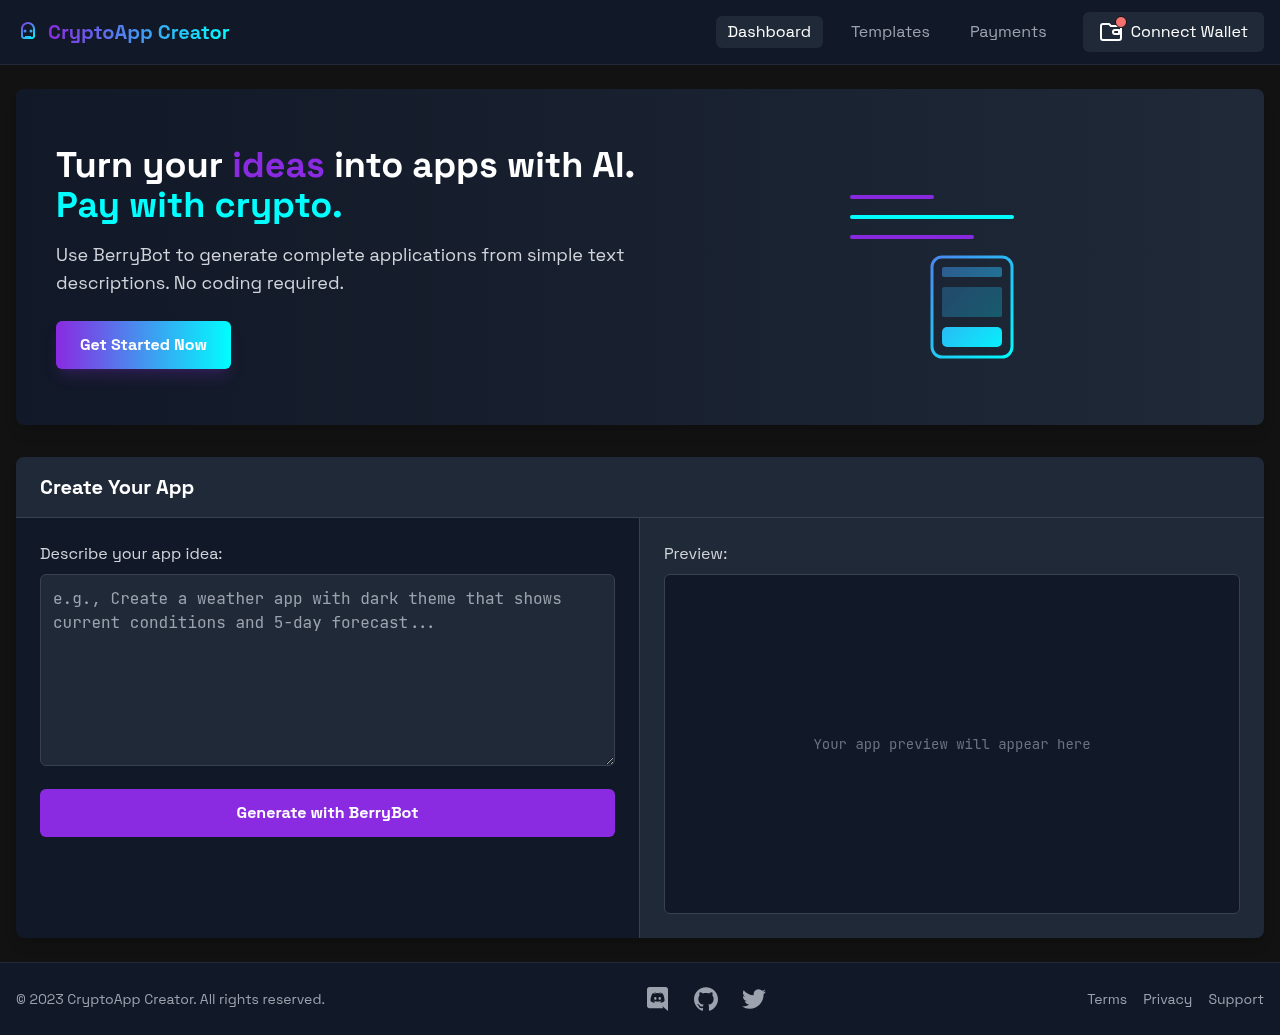Open the Discord community icon
Screen dimensions: 1280x1035
[x=657, y=998]
